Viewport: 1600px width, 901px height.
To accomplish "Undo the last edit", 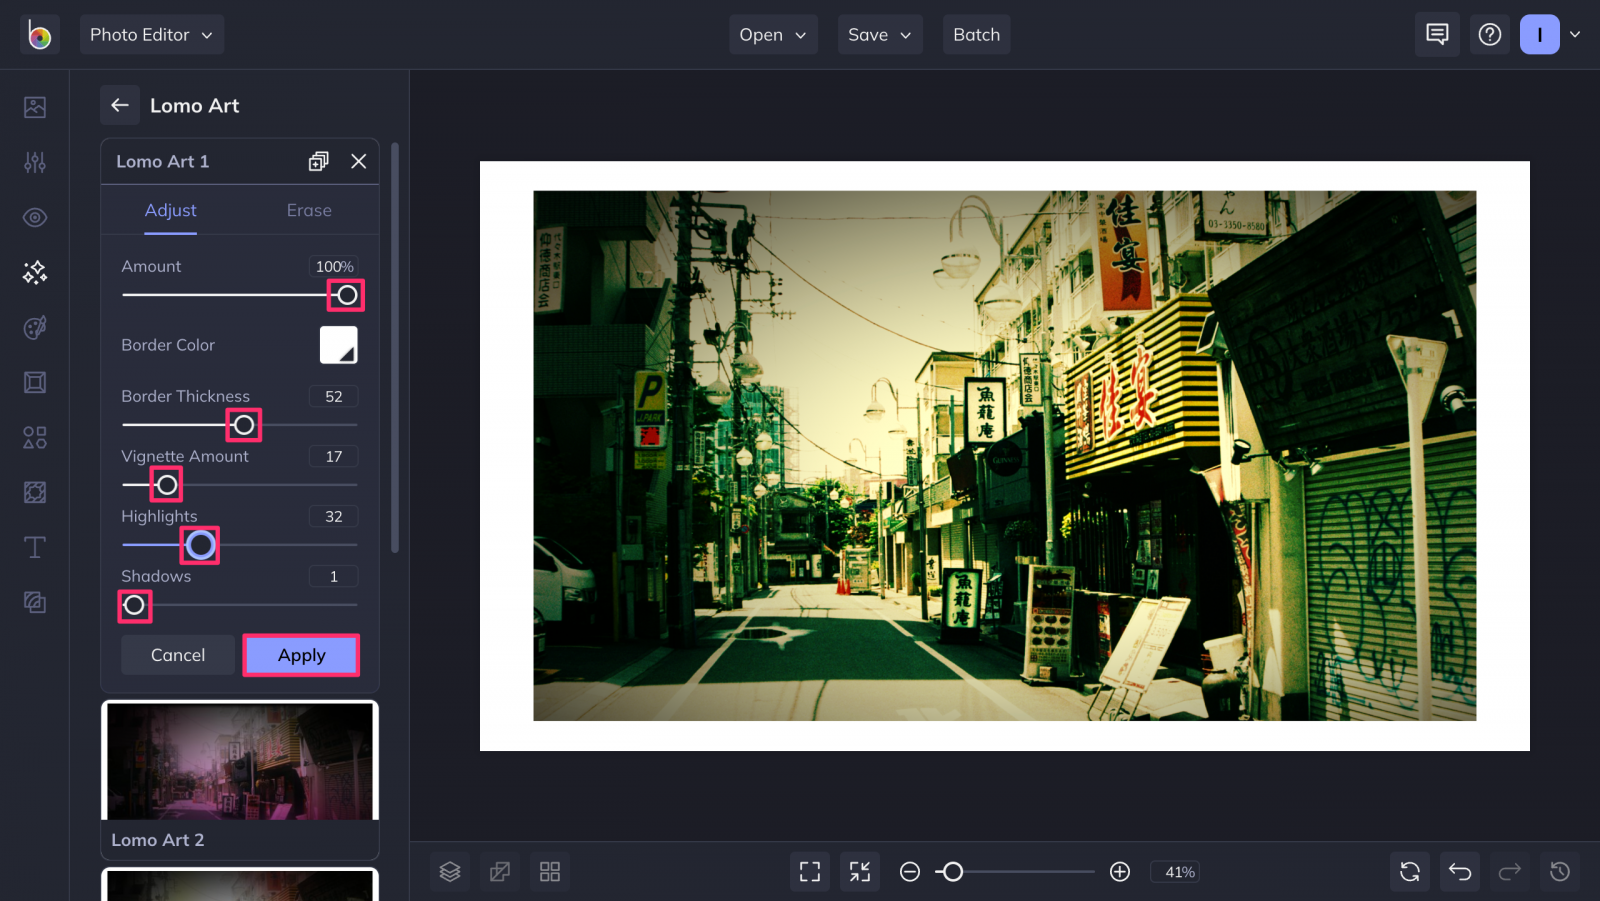I will click(x=1459, y=871).
